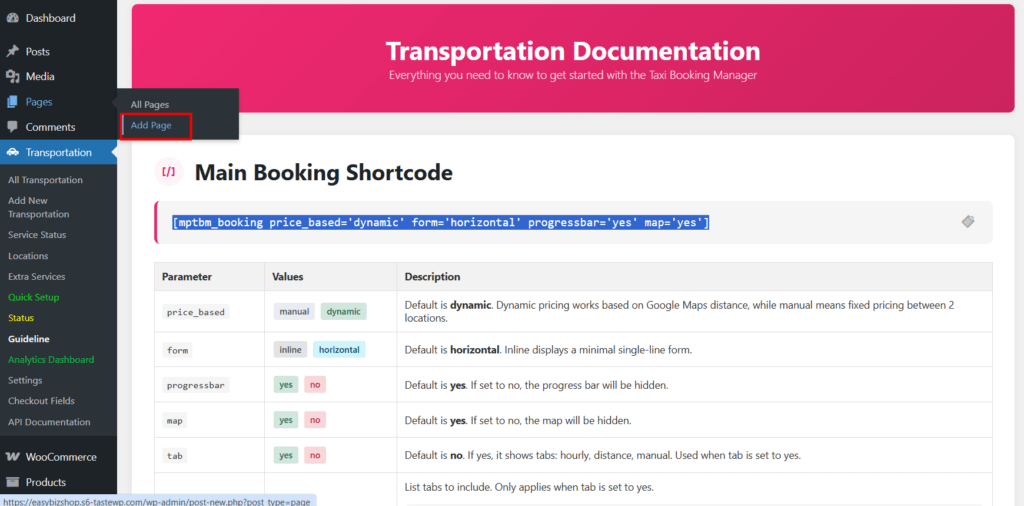Open Guideline submenu item
1024x506 pixels.
pos(29,339)
